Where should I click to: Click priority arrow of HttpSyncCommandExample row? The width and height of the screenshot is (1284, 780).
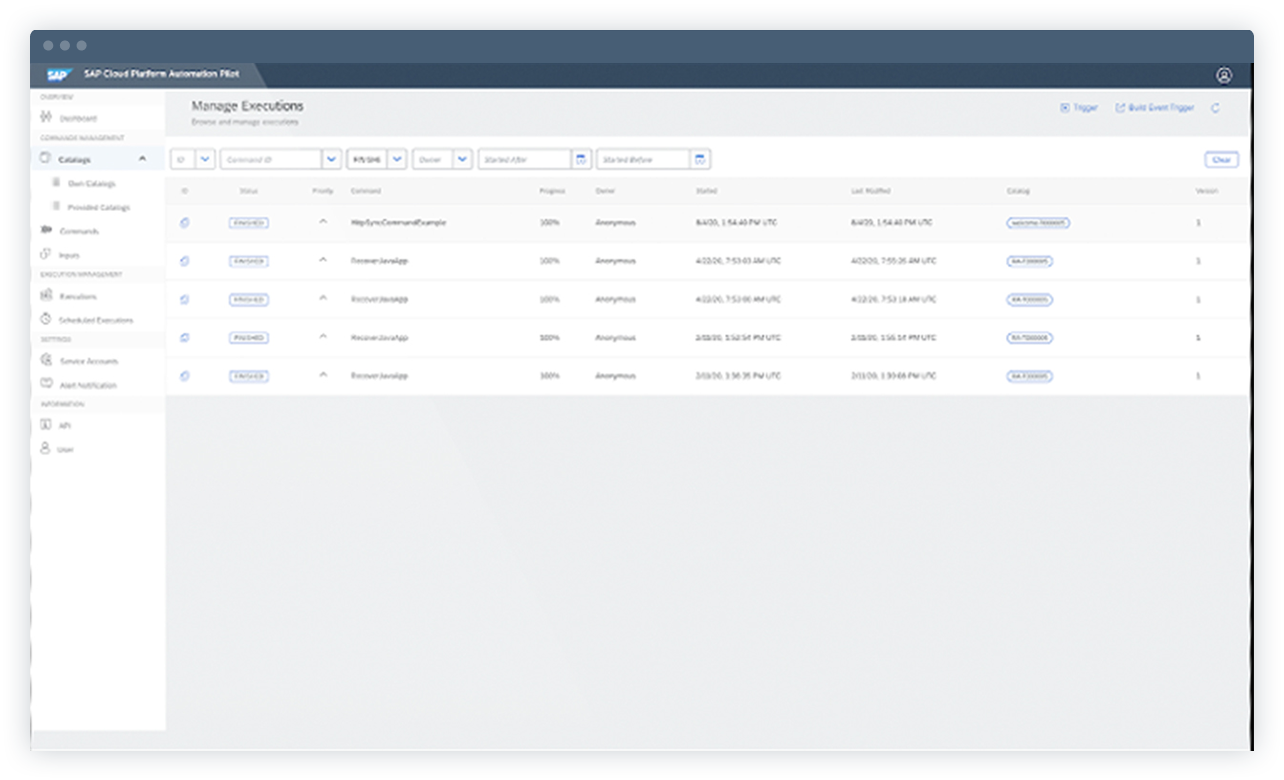322,222
